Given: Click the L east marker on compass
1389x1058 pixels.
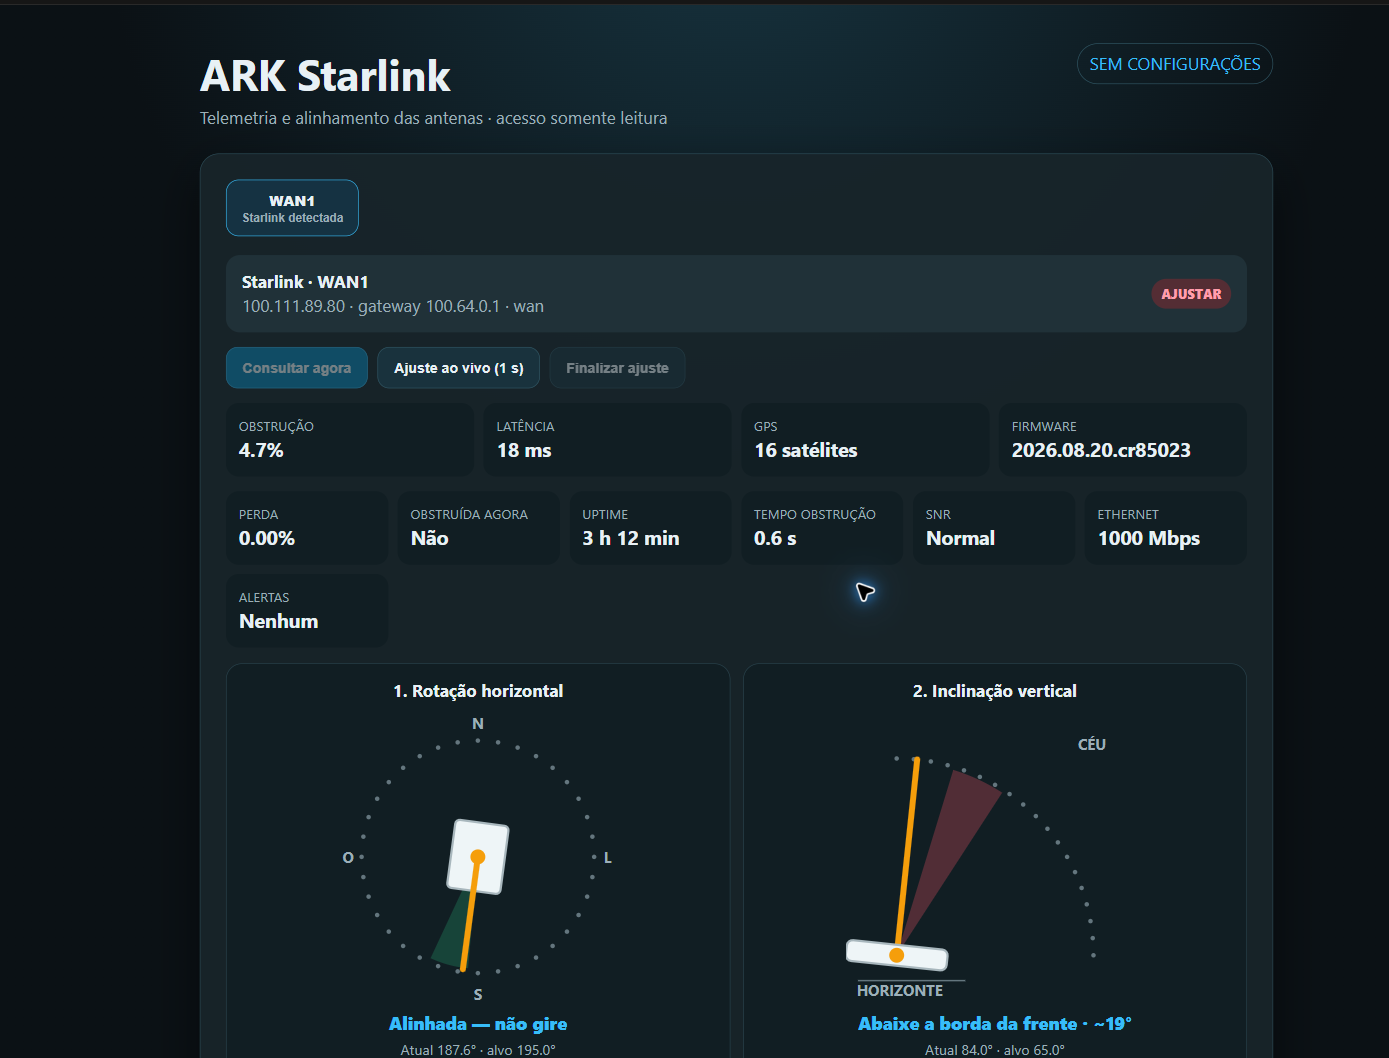Looking at the screenshot, I should [x=607, y=858].
